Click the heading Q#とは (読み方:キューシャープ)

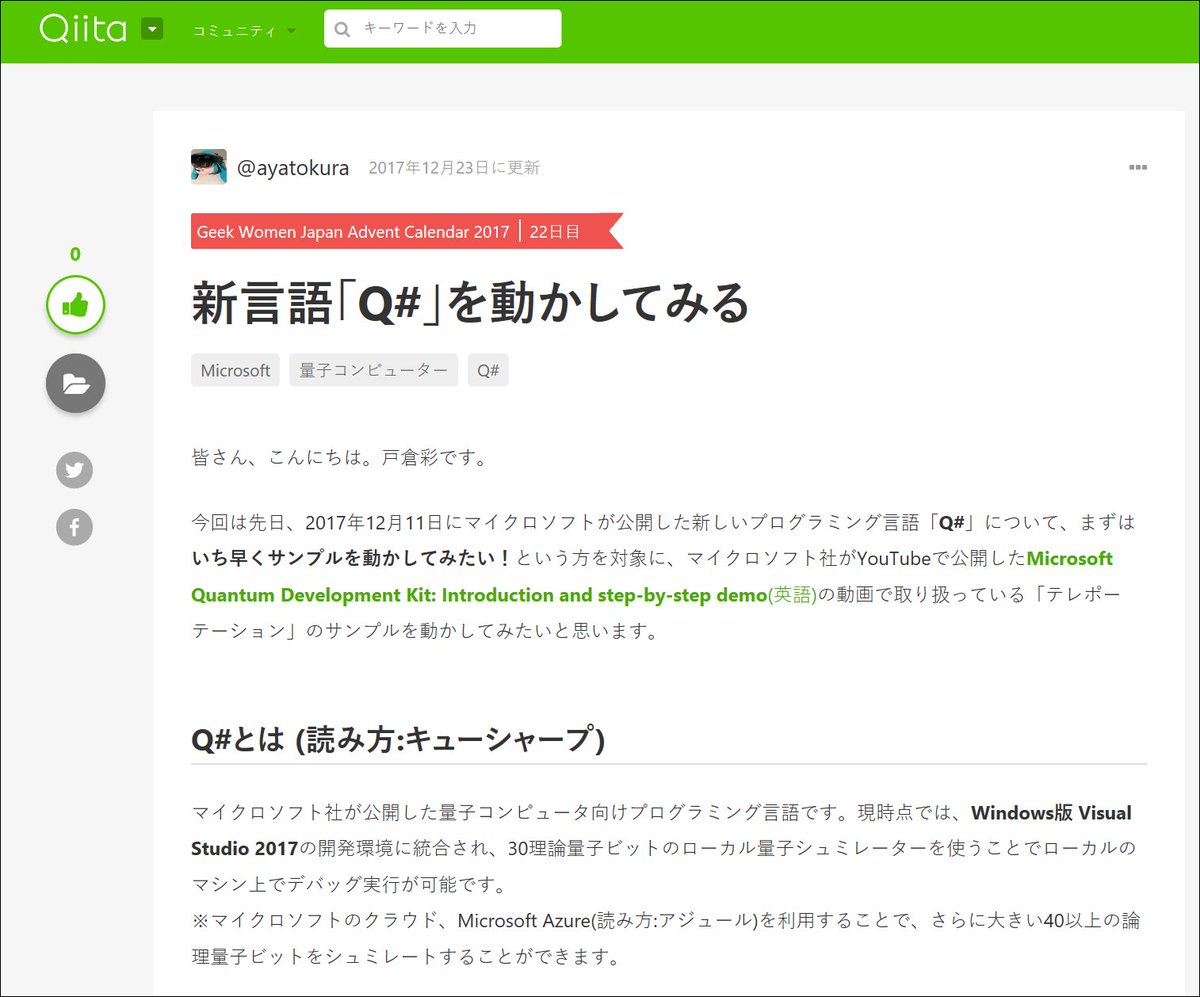click(398, 740)
